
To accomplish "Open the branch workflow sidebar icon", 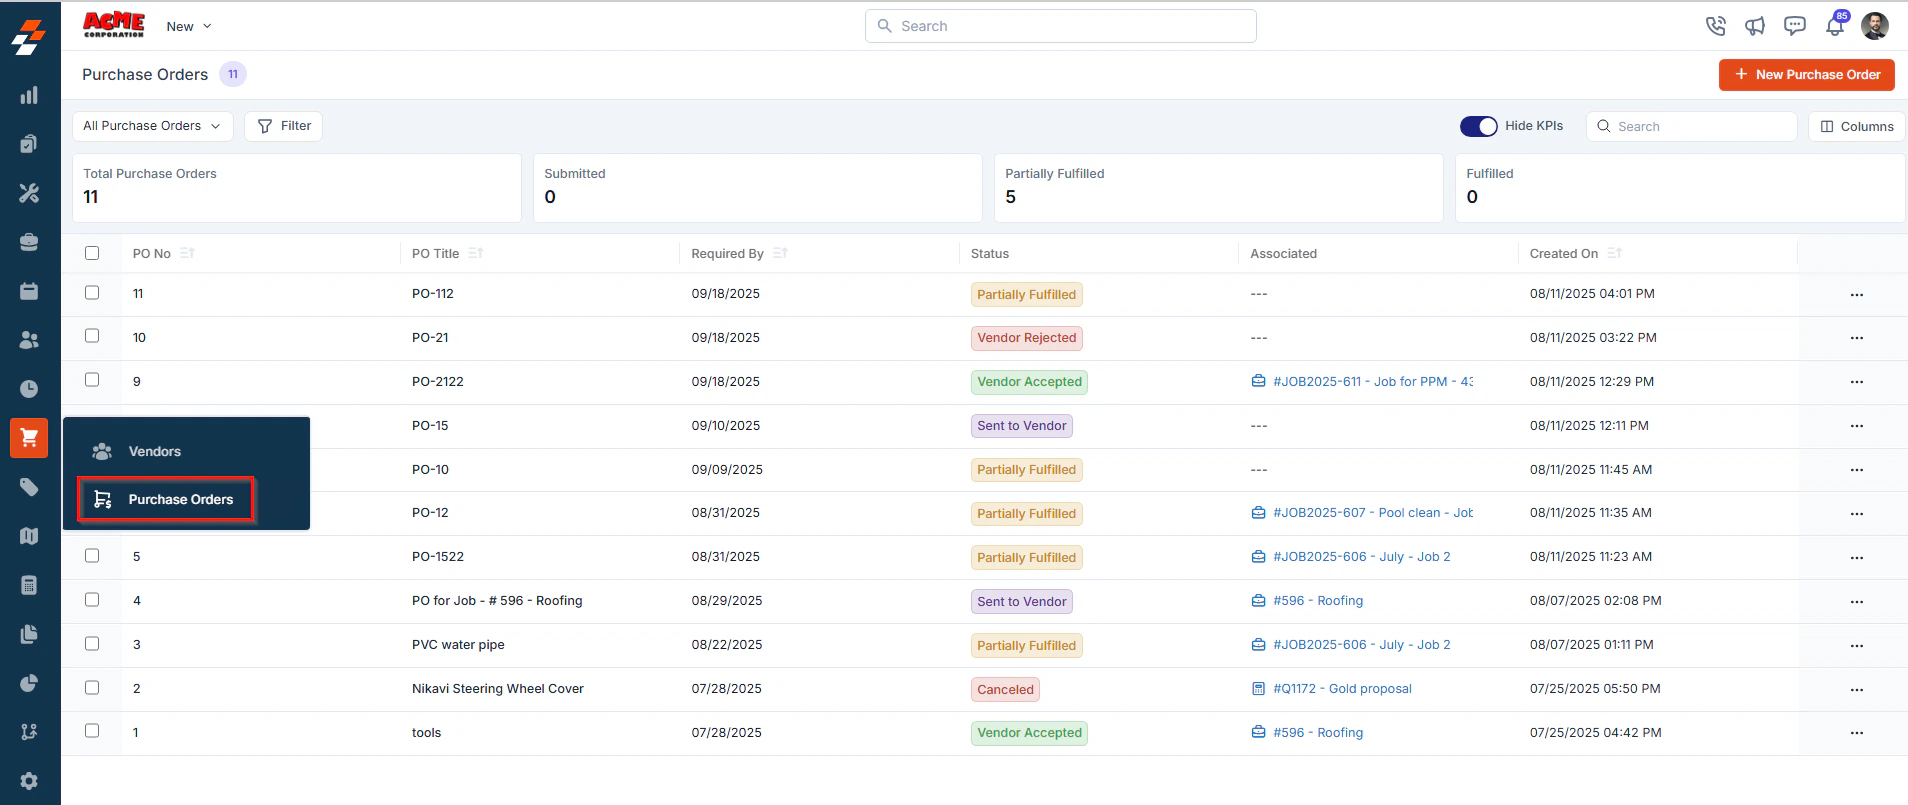I will click(x=29, y=732).
